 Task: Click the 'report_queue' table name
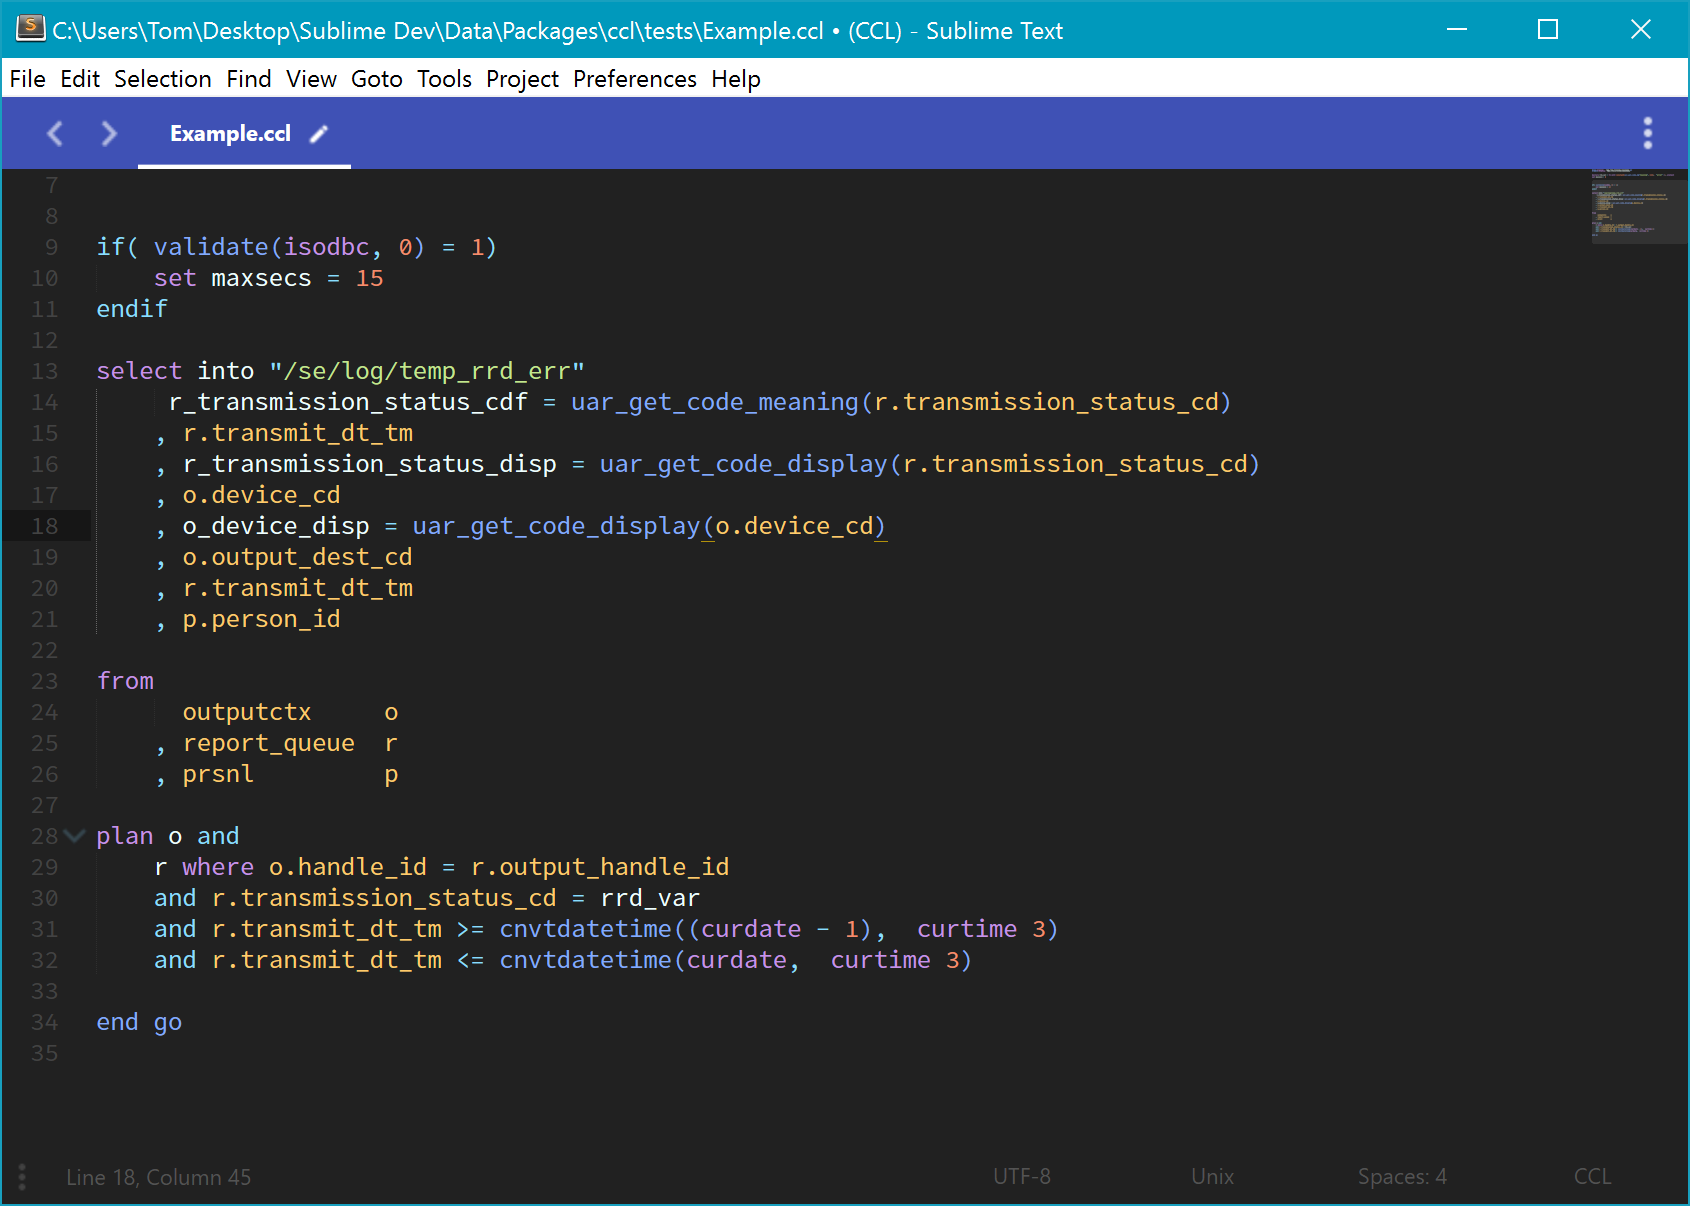point(268,743)
